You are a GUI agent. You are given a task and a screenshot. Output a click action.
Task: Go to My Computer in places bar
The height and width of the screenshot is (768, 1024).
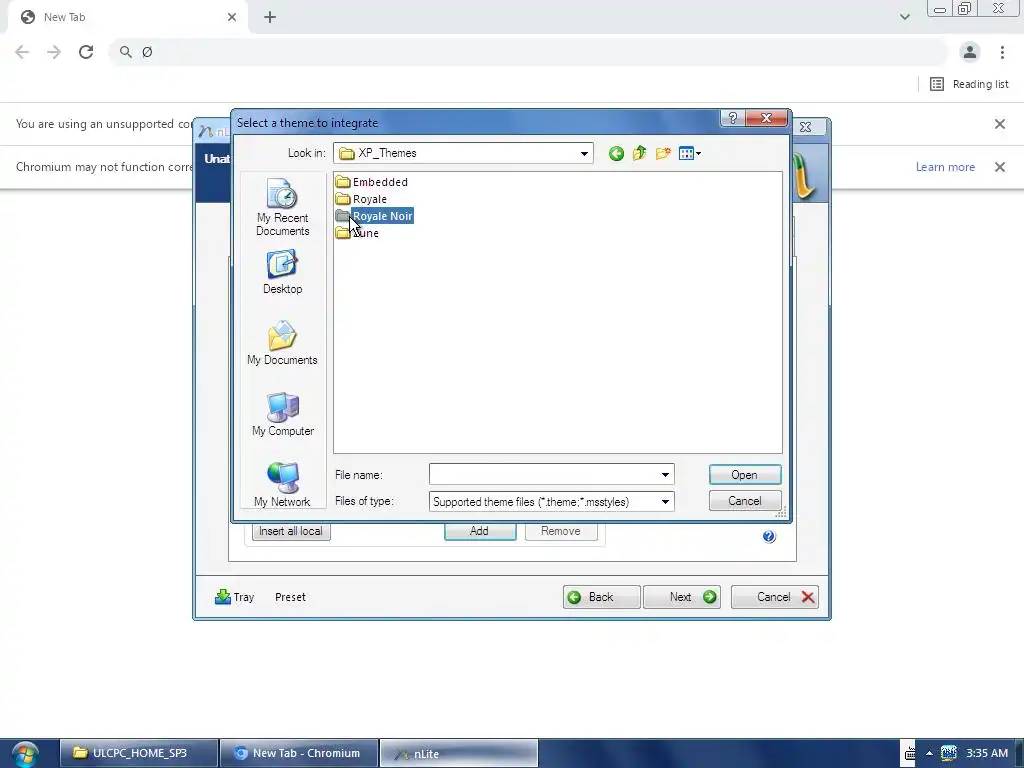coord(282,415)
